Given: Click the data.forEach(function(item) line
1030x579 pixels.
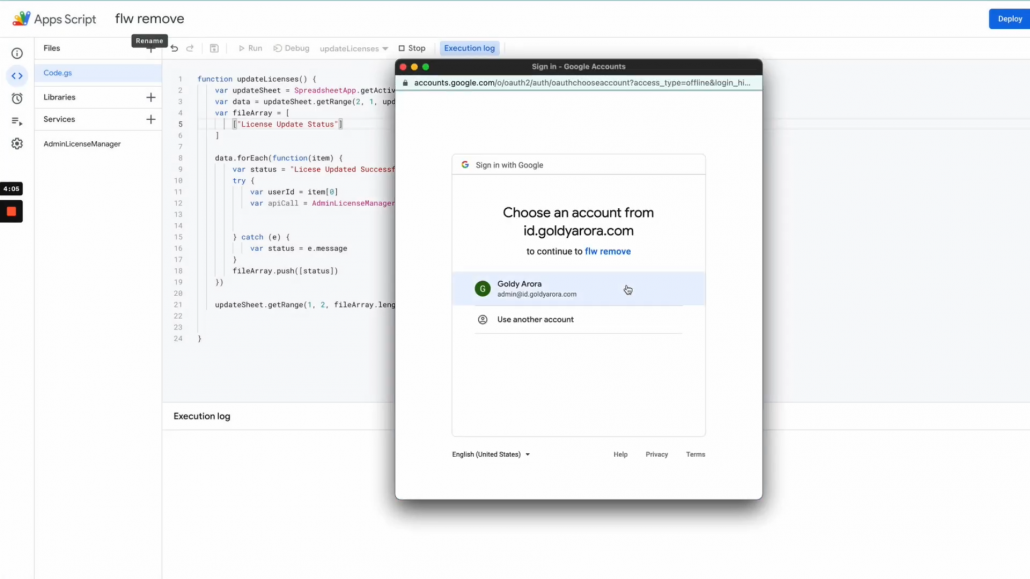Looking at the screenshot, I should point(279,158).
